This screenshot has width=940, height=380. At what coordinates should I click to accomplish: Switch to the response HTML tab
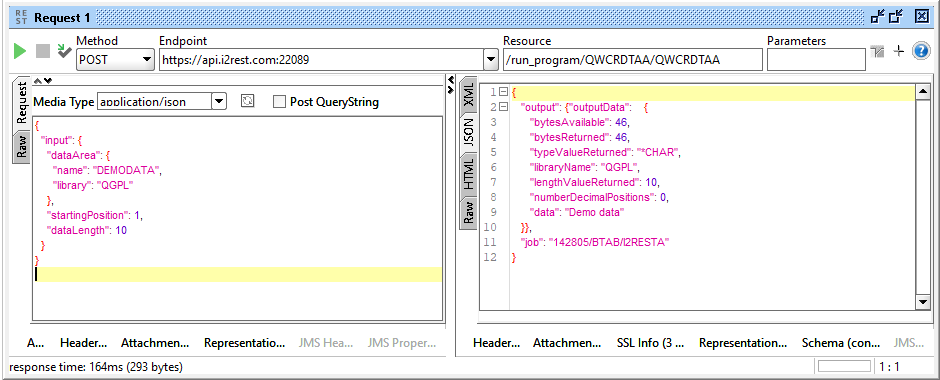click(468, 175)
